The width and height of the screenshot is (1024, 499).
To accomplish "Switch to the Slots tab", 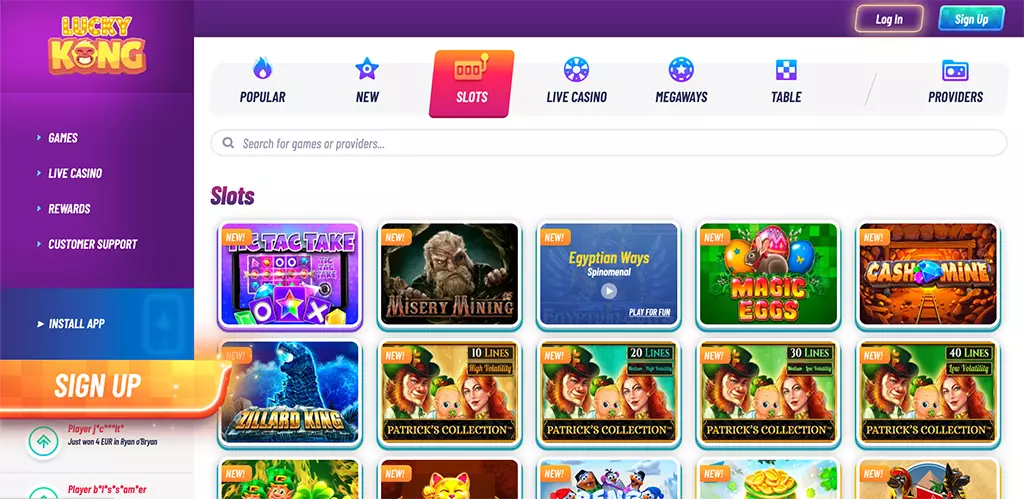I will click(472, 84).
